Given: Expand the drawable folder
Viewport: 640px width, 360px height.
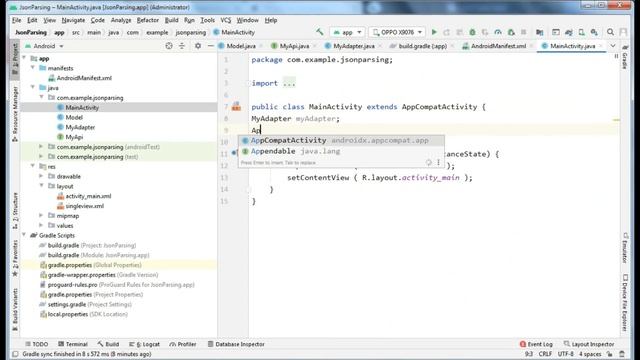Looking at the screenshot, I should [41, 176].
